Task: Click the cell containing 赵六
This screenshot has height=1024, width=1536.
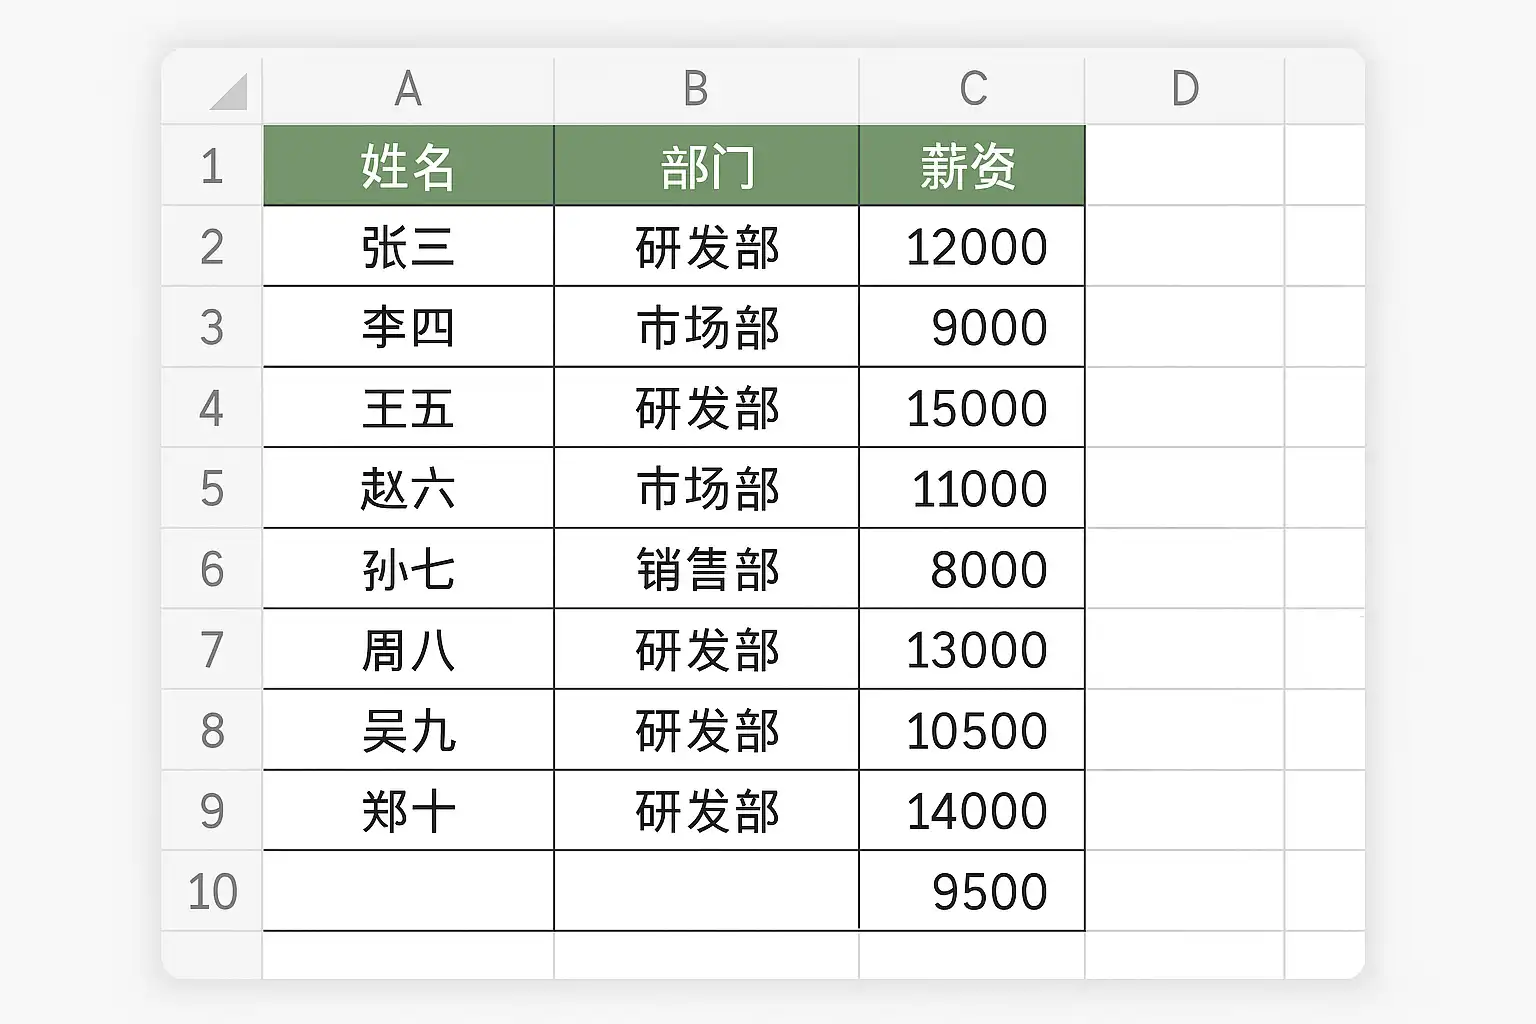Action: pyautogui.click(x=408, y=489)
